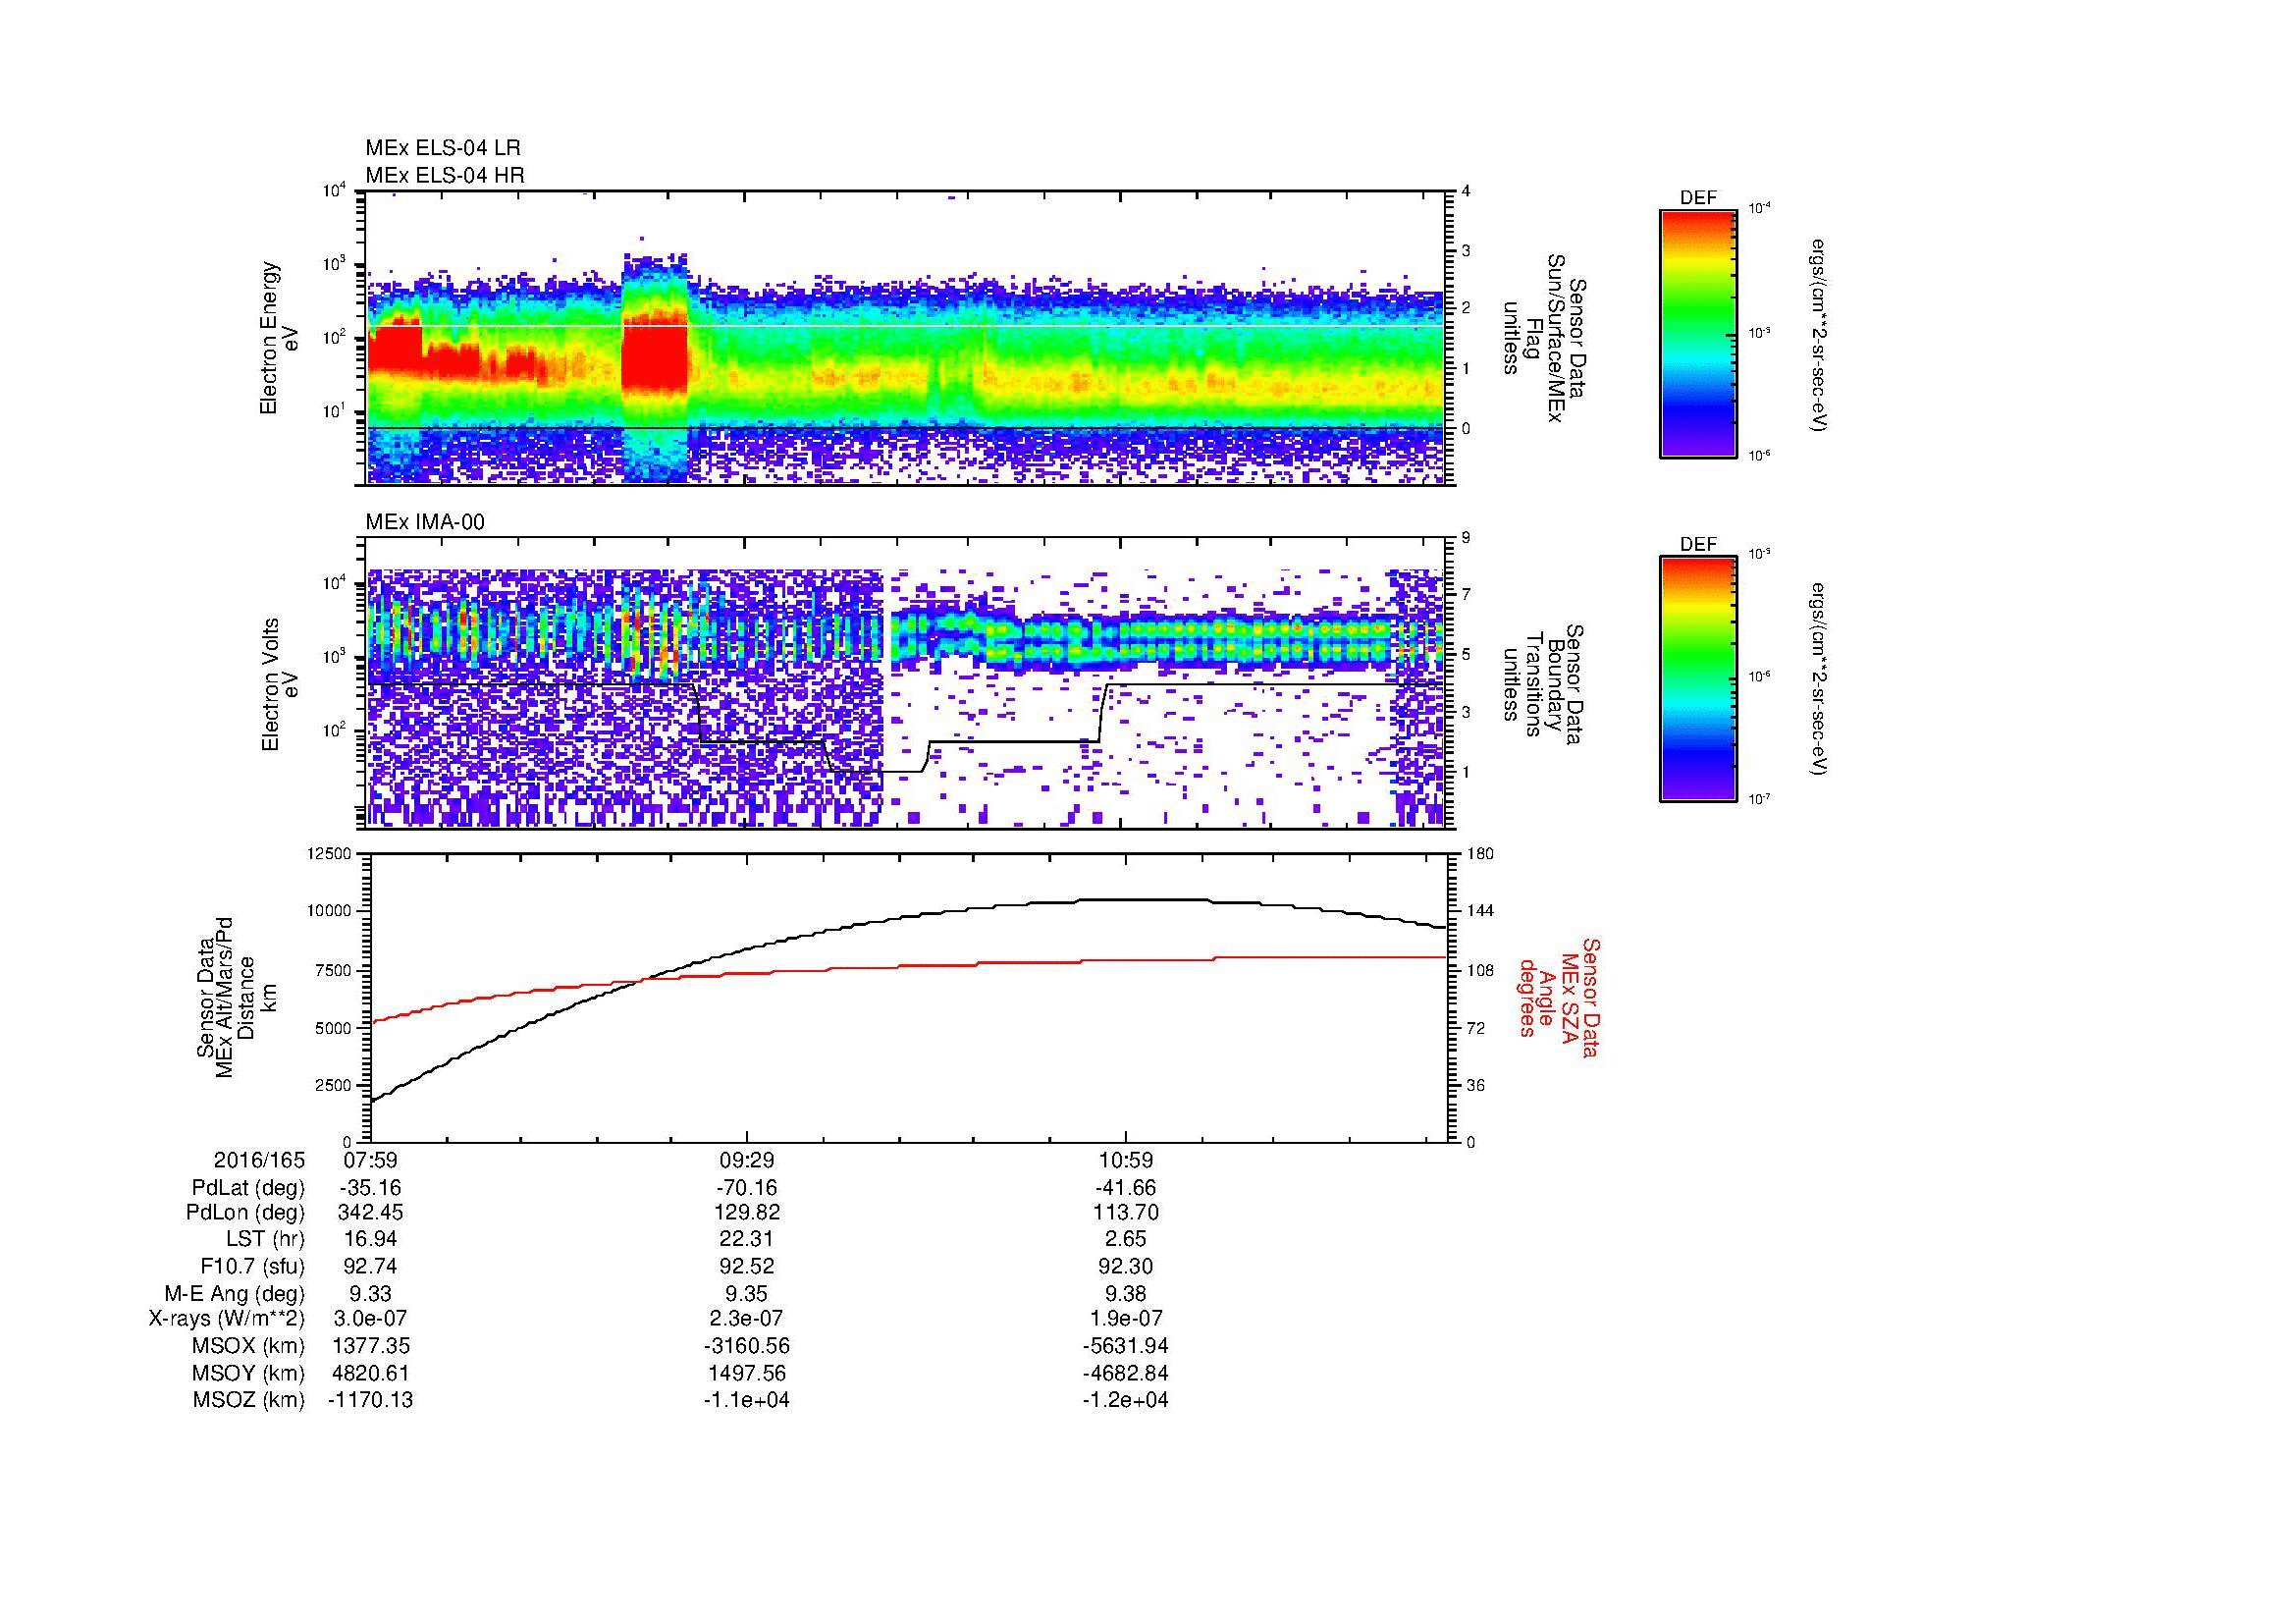Click the 'F10.7 (sfu)' row label
2296x1623 pixels.
click(x=252, y=1266)
